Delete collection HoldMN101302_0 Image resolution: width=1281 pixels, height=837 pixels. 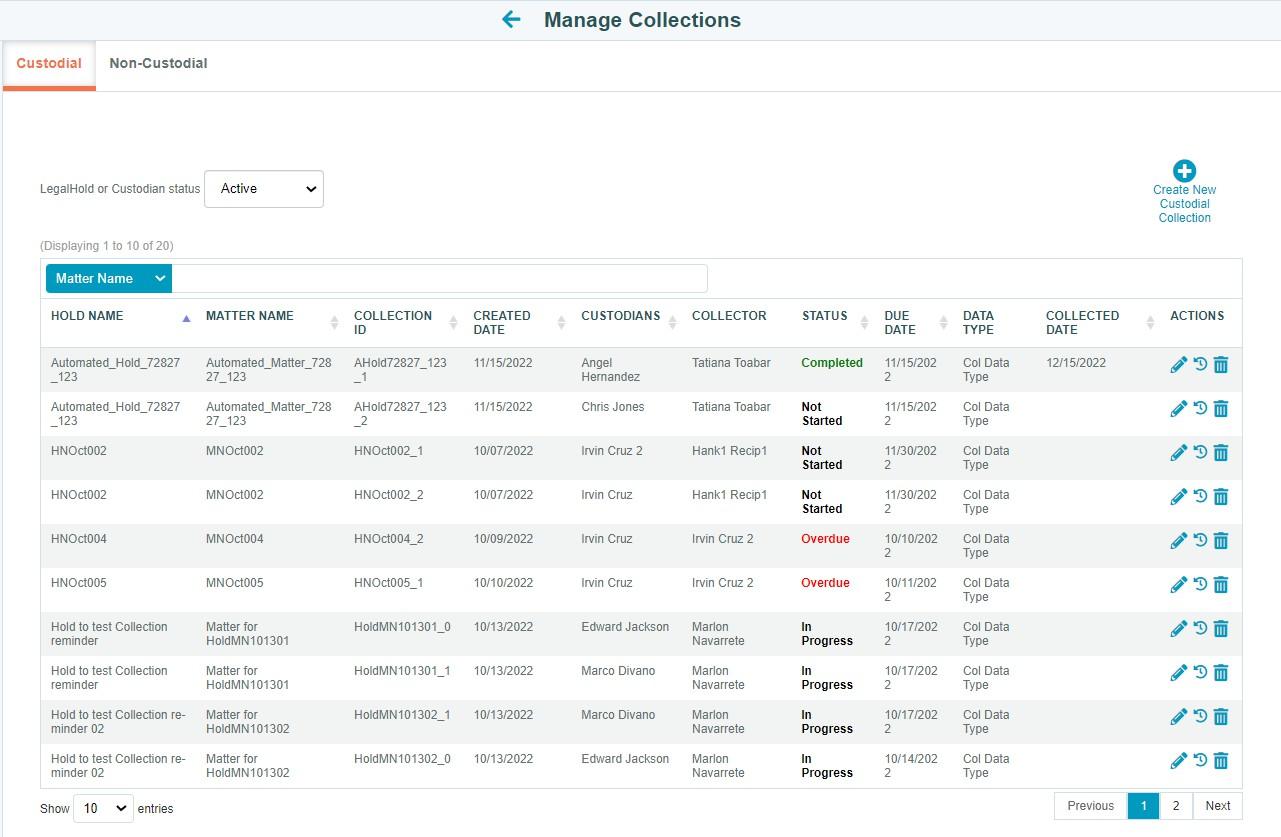tap(1221, 761)
